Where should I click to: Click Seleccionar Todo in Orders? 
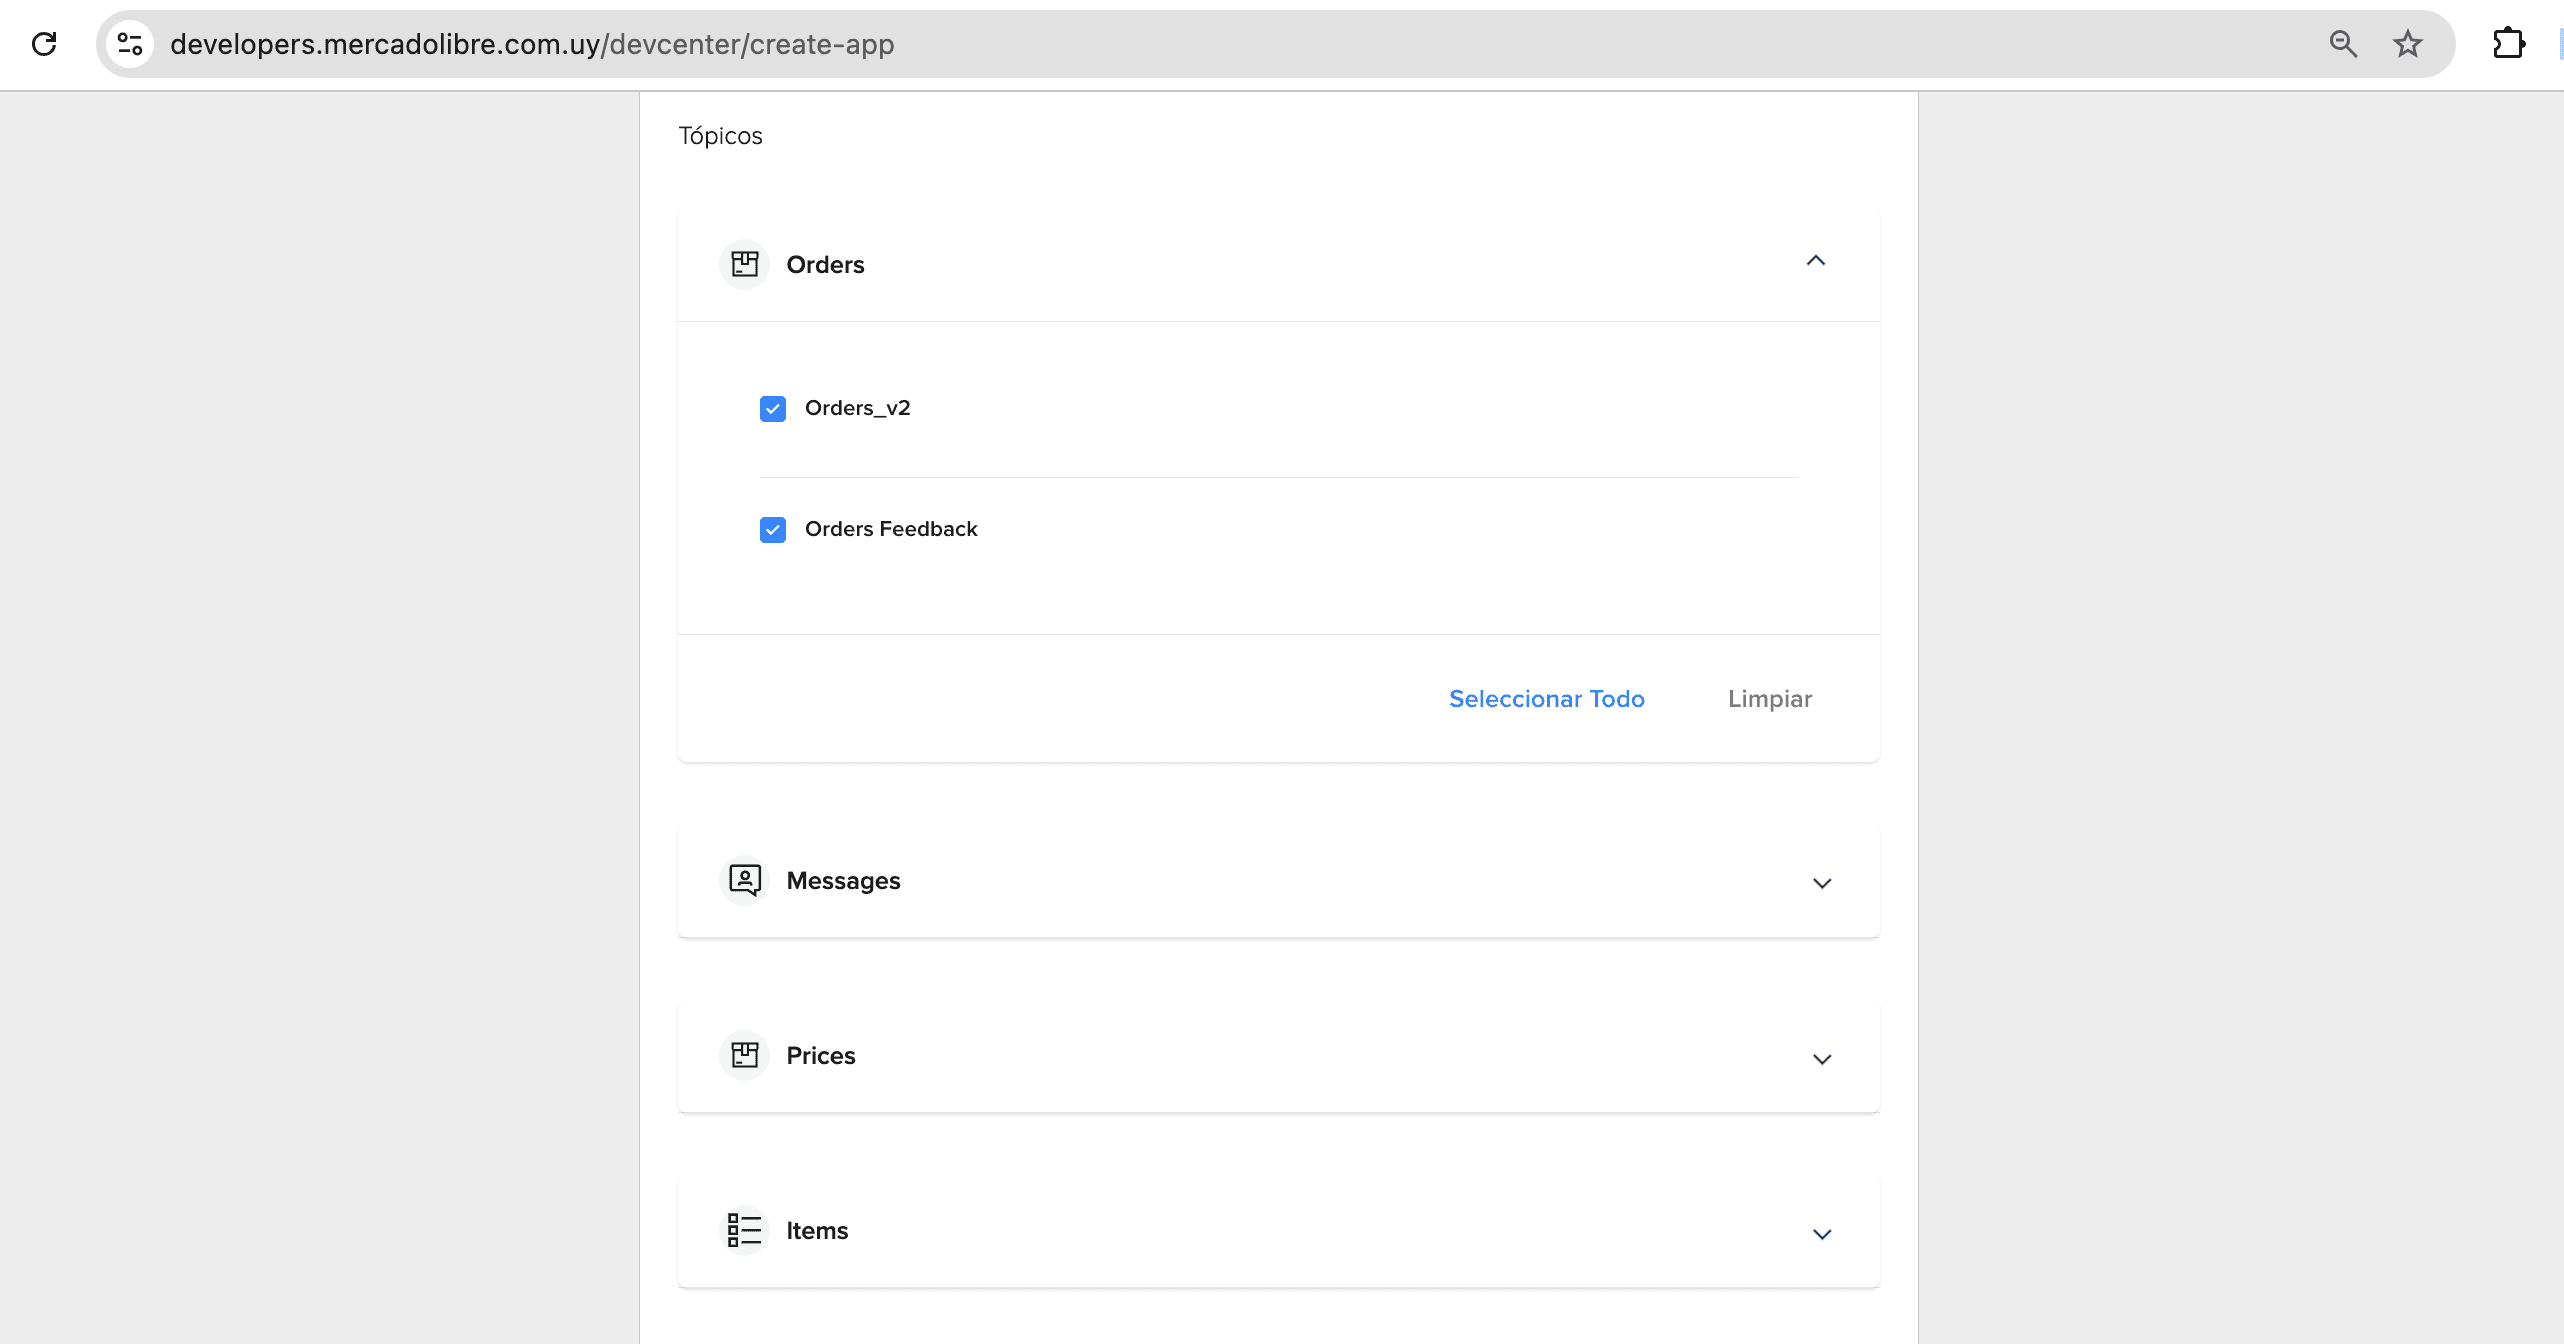[1546, 699]
